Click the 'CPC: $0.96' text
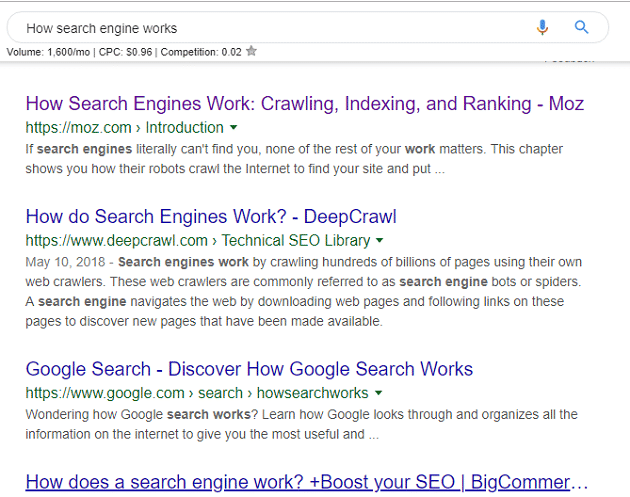 125,52
